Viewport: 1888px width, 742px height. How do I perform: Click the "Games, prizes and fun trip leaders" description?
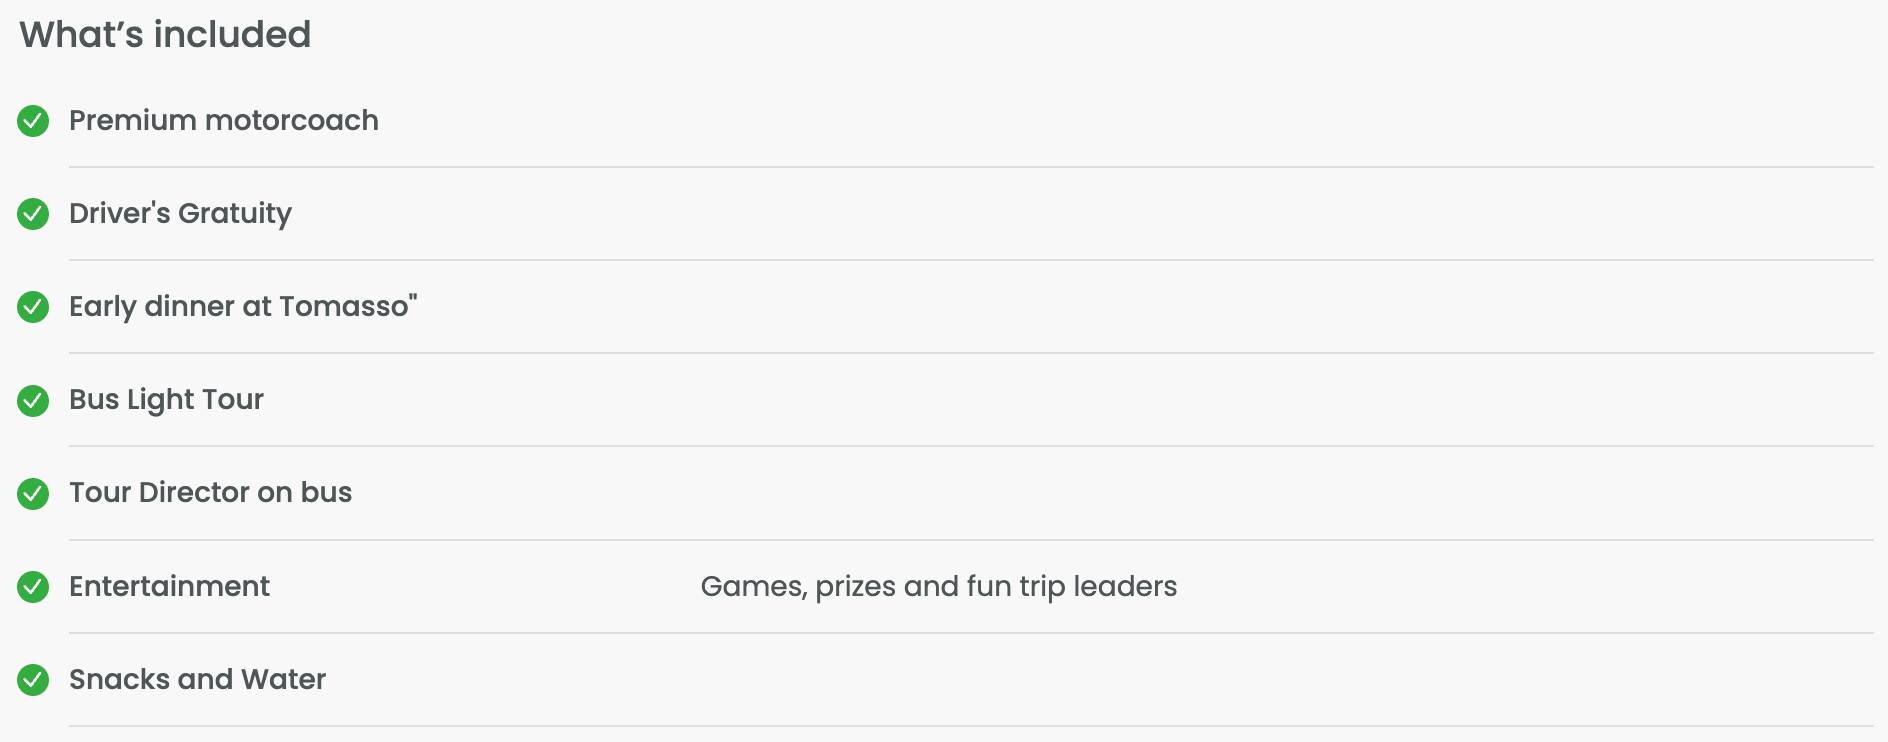point(938,587)
